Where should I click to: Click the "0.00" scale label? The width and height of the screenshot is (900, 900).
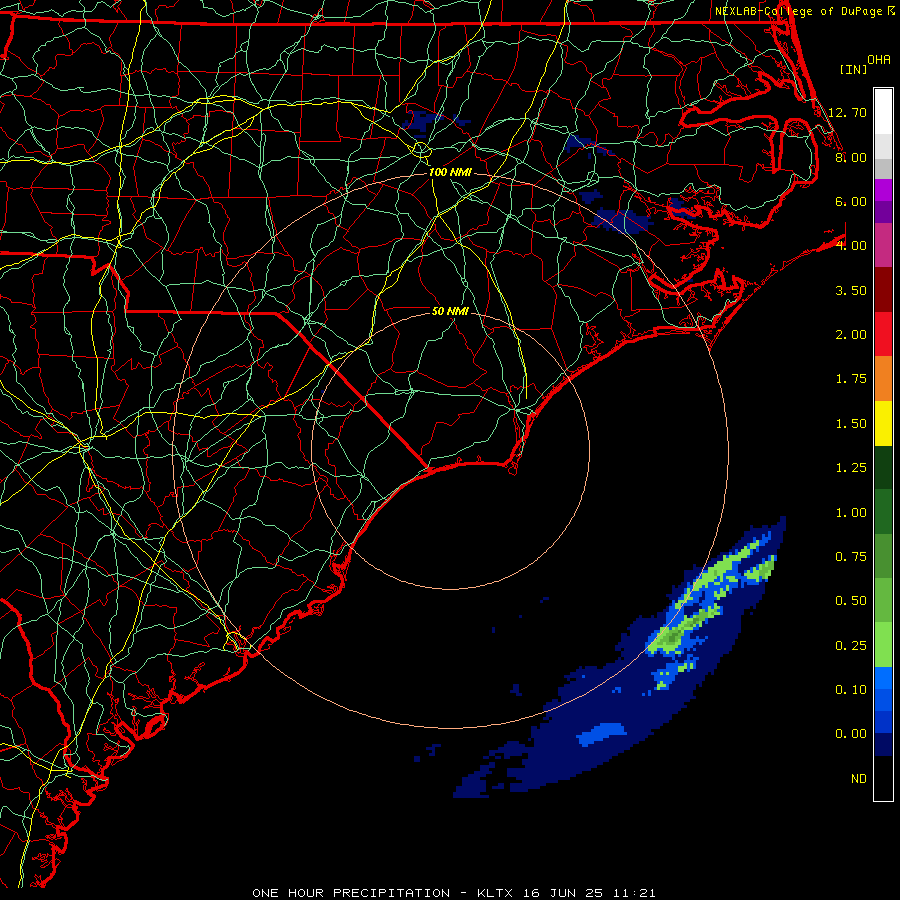click(851, 734)
